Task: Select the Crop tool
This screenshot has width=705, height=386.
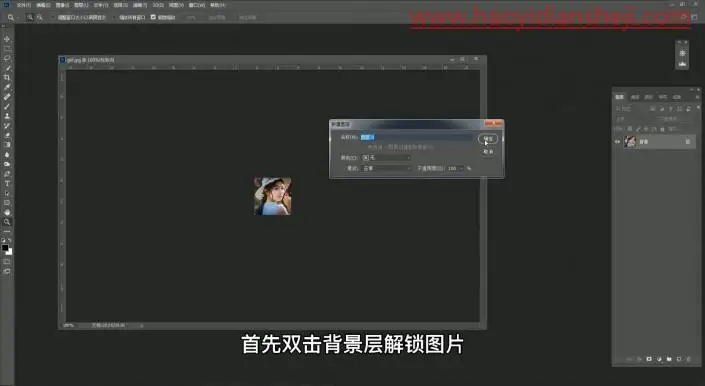Action: 7,77
